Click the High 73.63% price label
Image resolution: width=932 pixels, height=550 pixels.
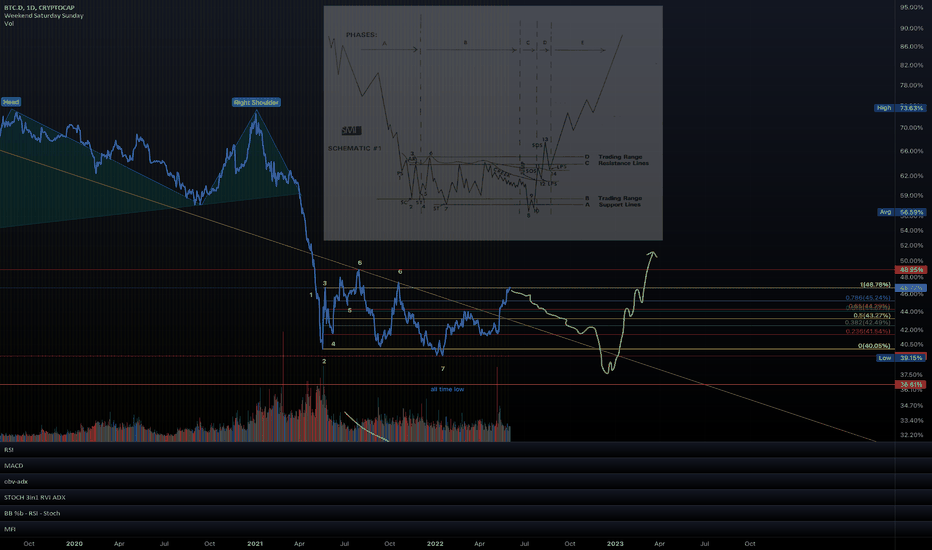(x=900, y=108)
